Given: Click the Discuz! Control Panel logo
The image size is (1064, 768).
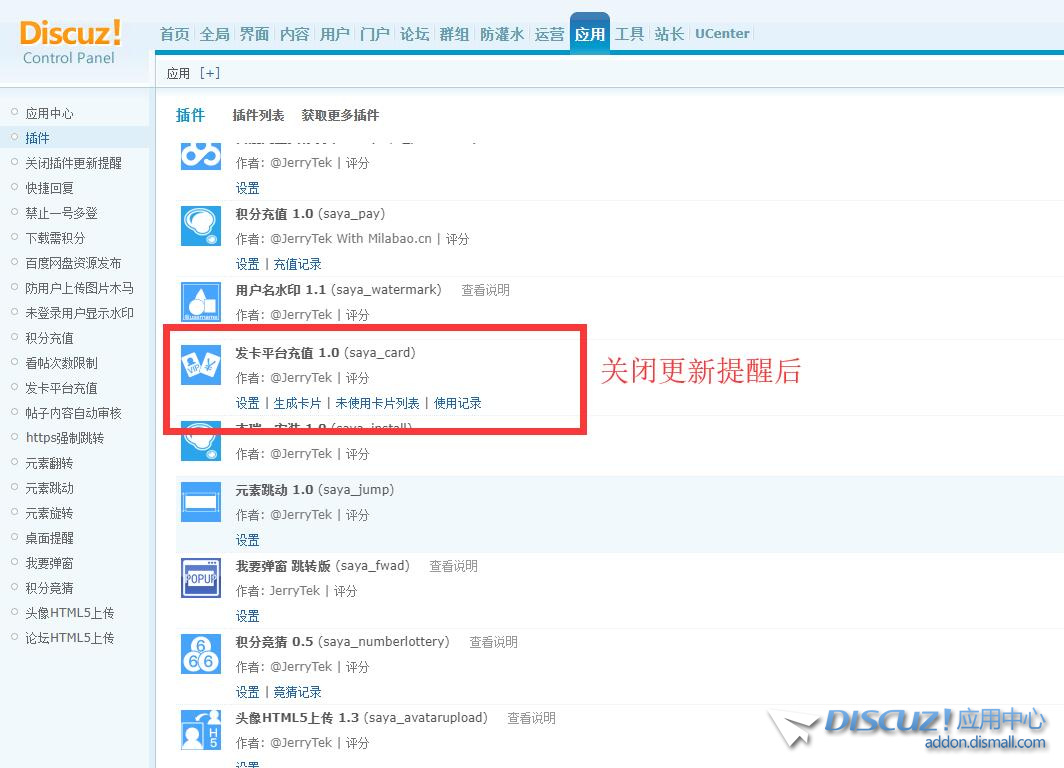Looking at the screenshot, I should coord(70,42).
